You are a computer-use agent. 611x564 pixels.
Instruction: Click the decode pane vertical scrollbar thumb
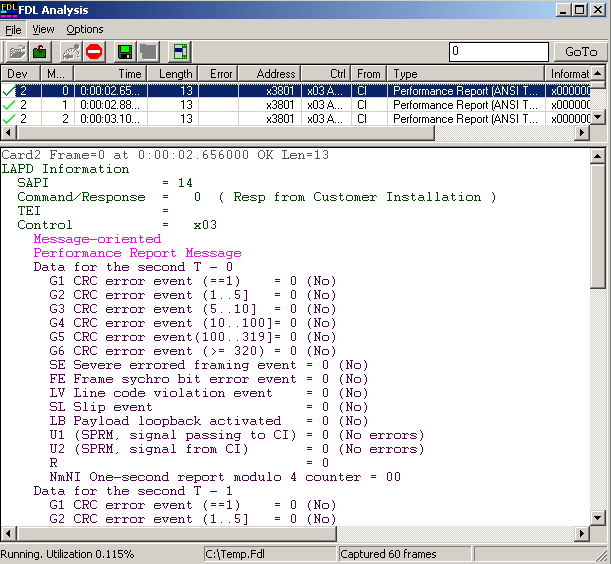598,226
